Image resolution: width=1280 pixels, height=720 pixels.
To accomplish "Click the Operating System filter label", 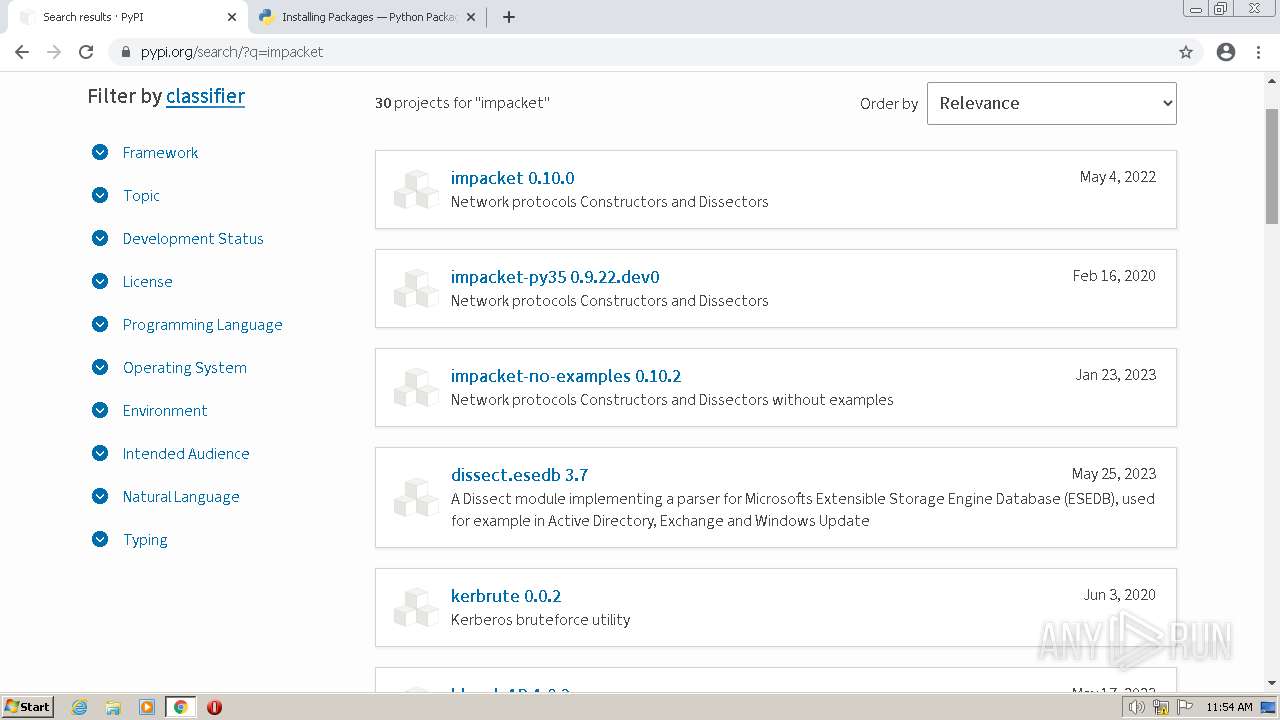I will 184,368.
